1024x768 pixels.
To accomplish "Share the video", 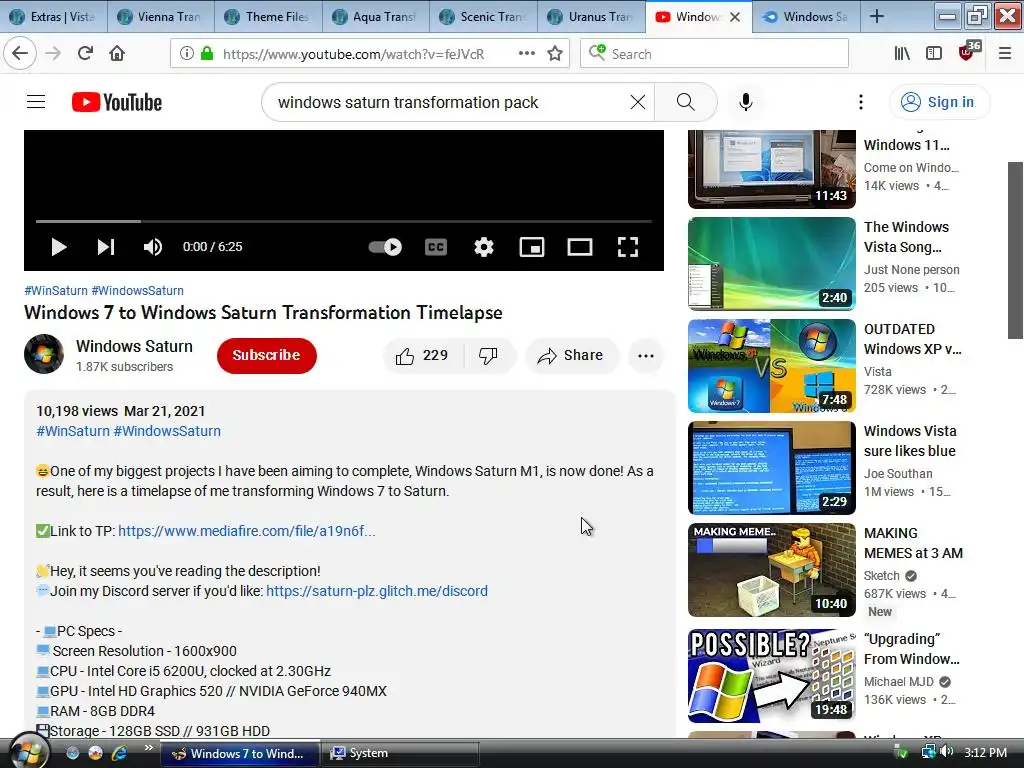I will click(571, 355).
